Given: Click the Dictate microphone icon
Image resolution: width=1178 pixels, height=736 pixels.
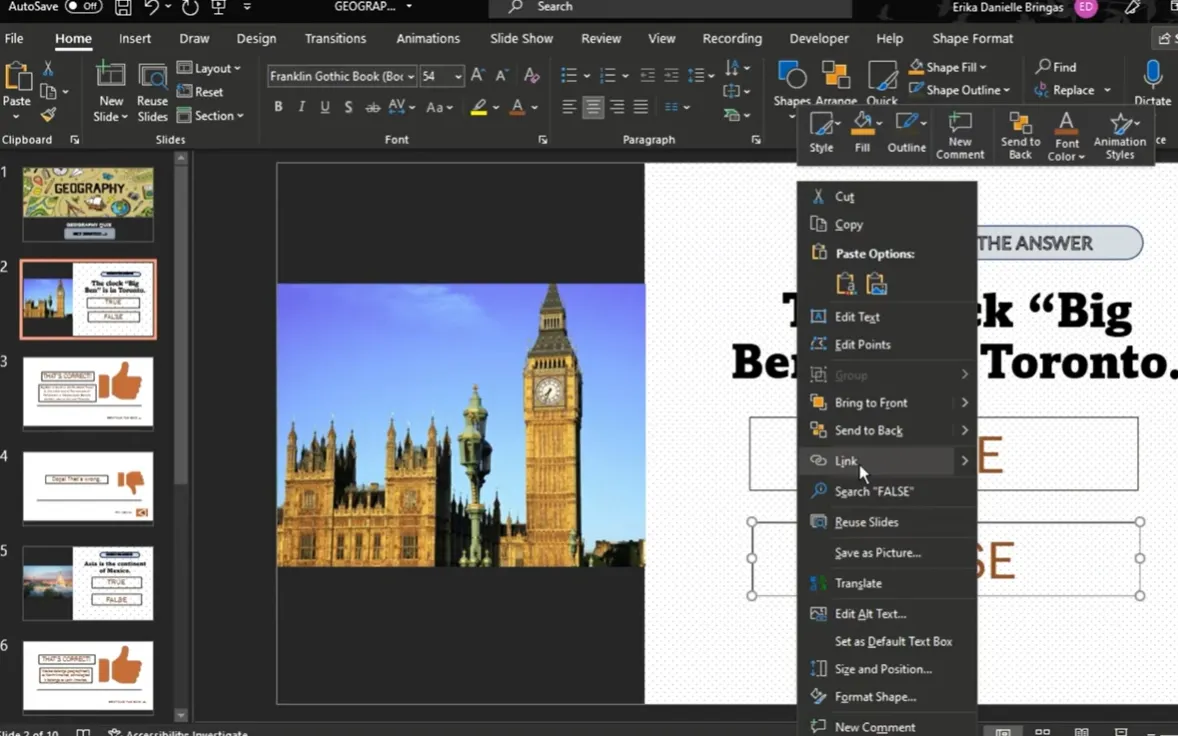Looking at the screenshot, I should pos(1152,76).
